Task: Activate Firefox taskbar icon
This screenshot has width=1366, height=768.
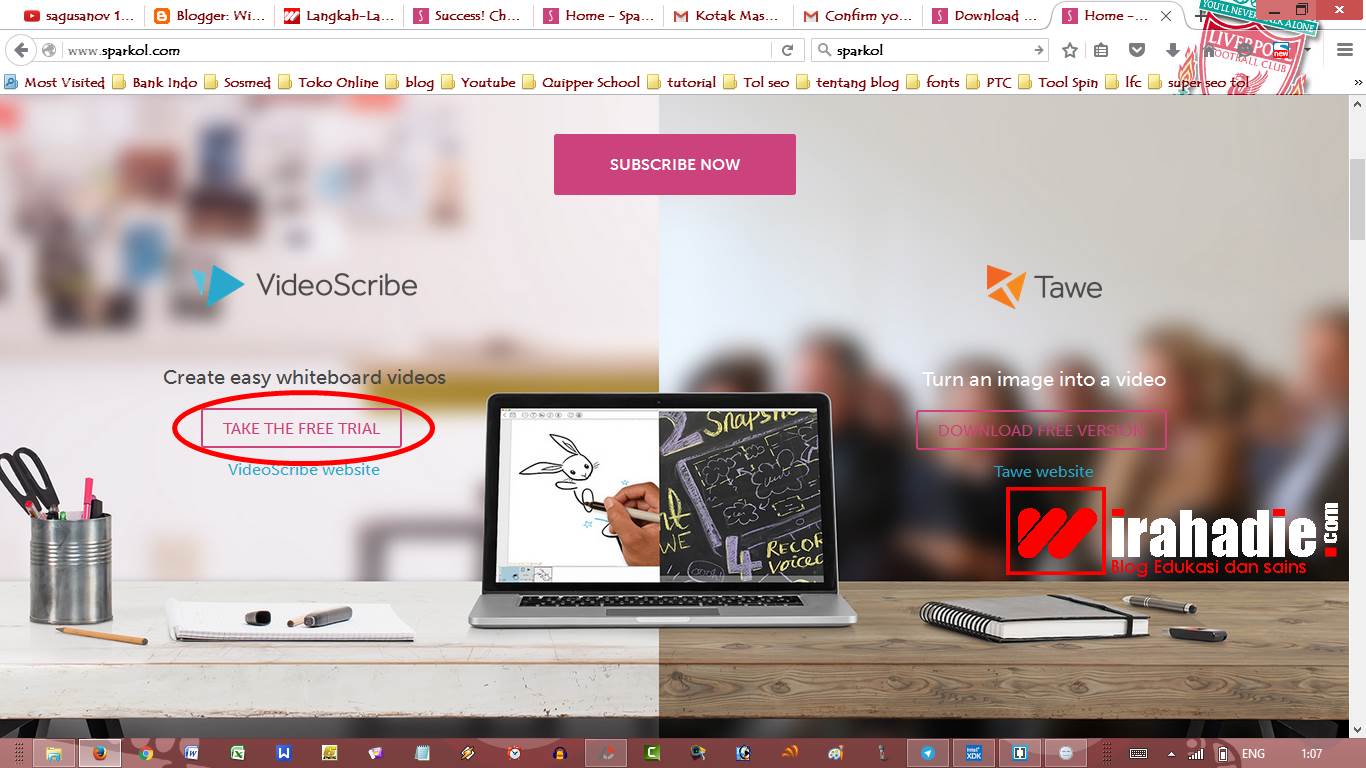Action: point(100,753)
